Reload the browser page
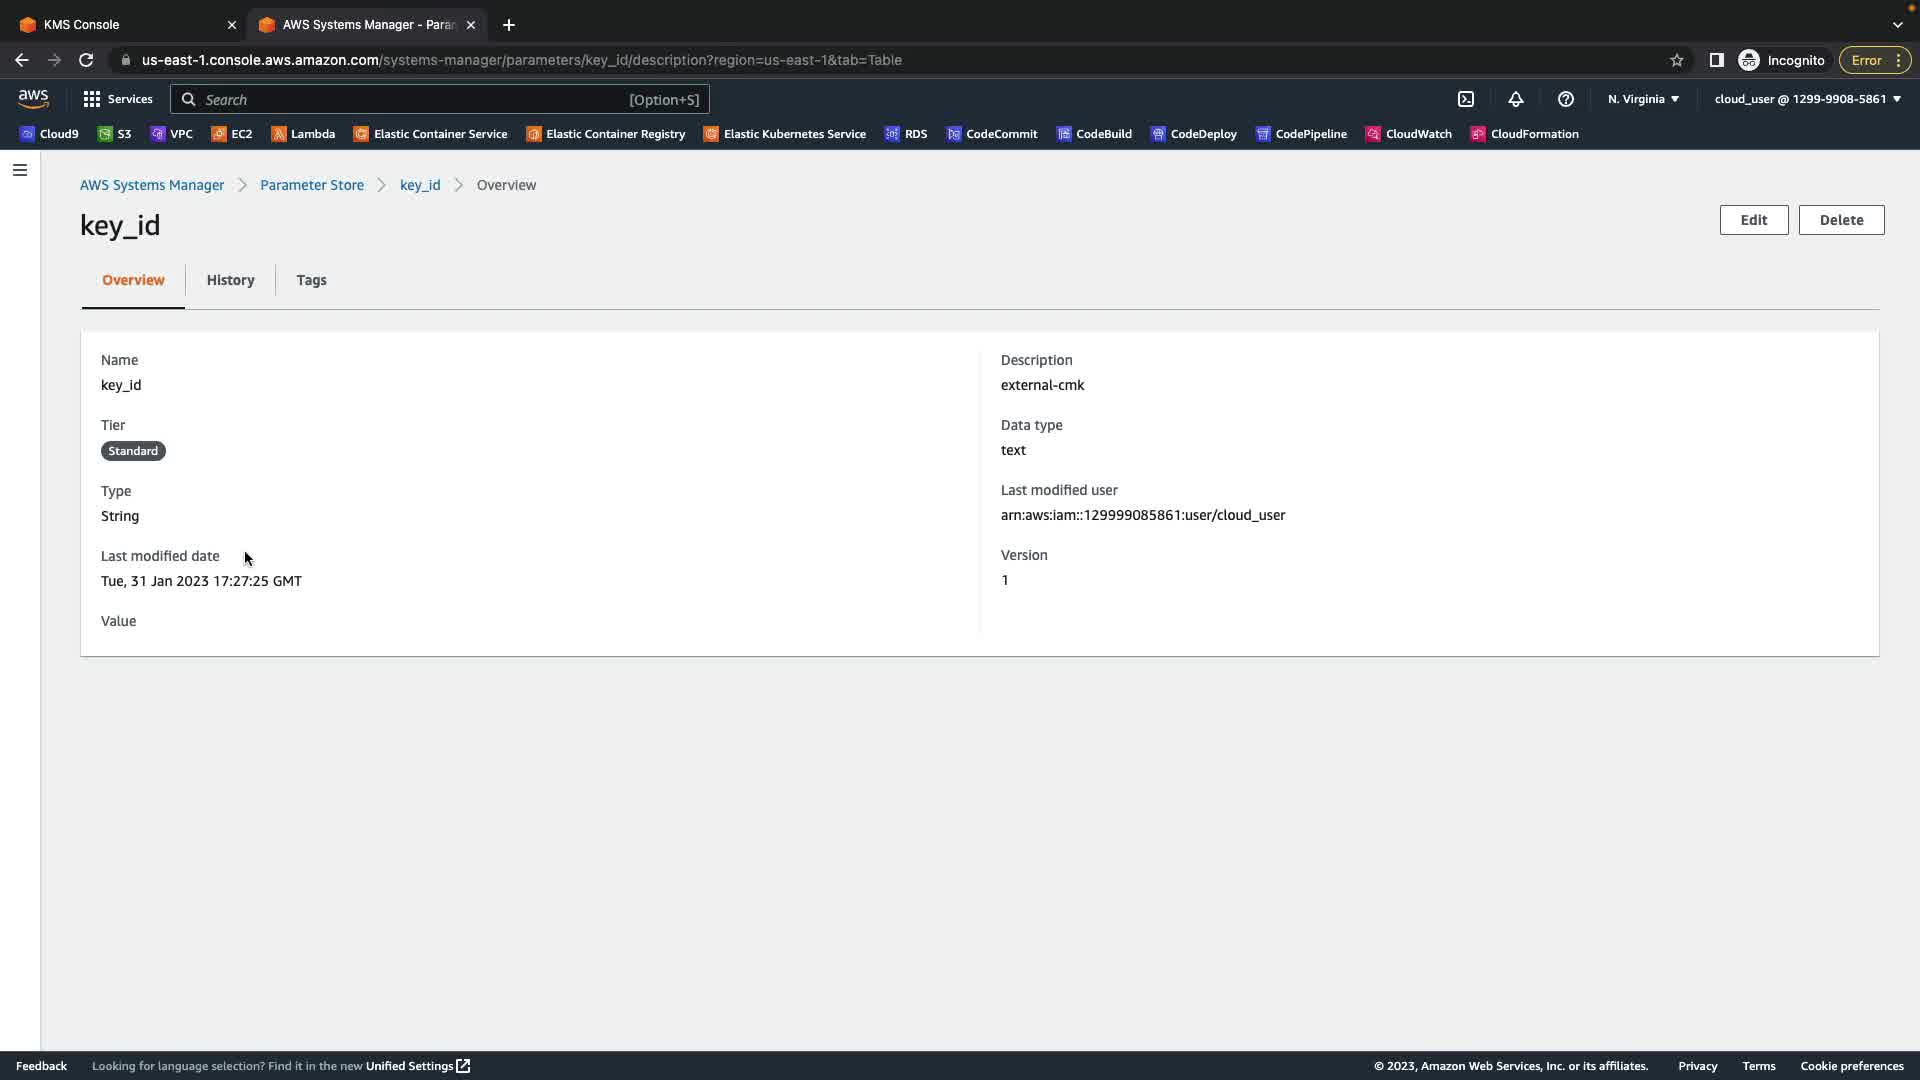Viewport: 1920px width, 1080px height. (86, 60)
